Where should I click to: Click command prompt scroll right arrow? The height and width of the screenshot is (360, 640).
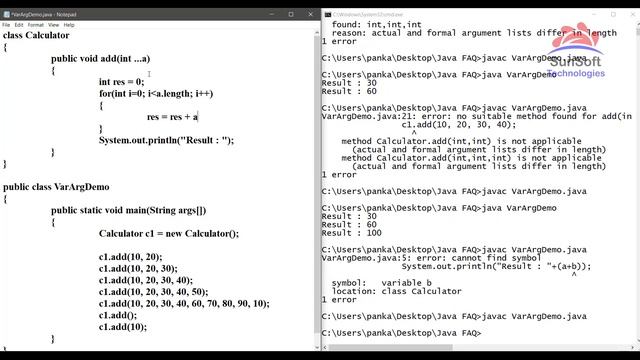tap(633, 347)
